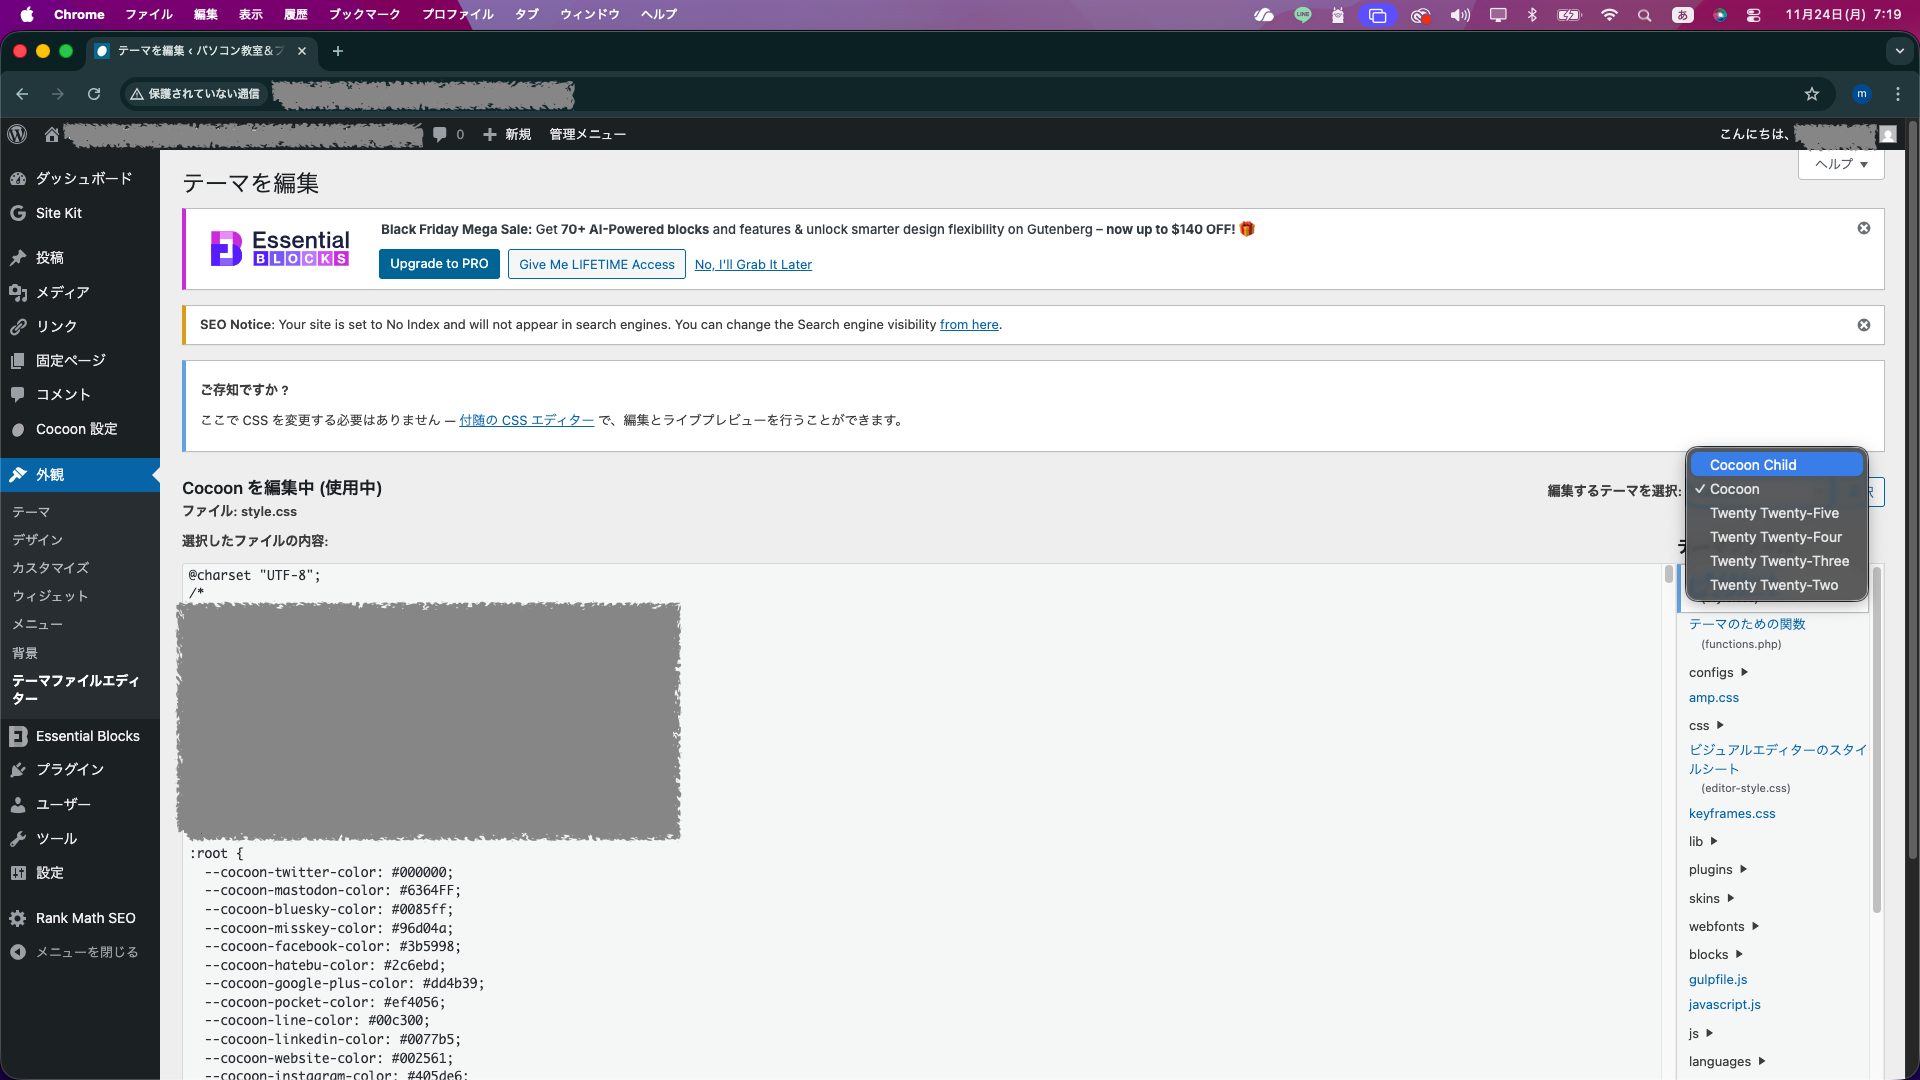This screenshot has width=1920, height=1080.
Task: Click the user avatar icon at admin bar right
Action: (1886, 134)
